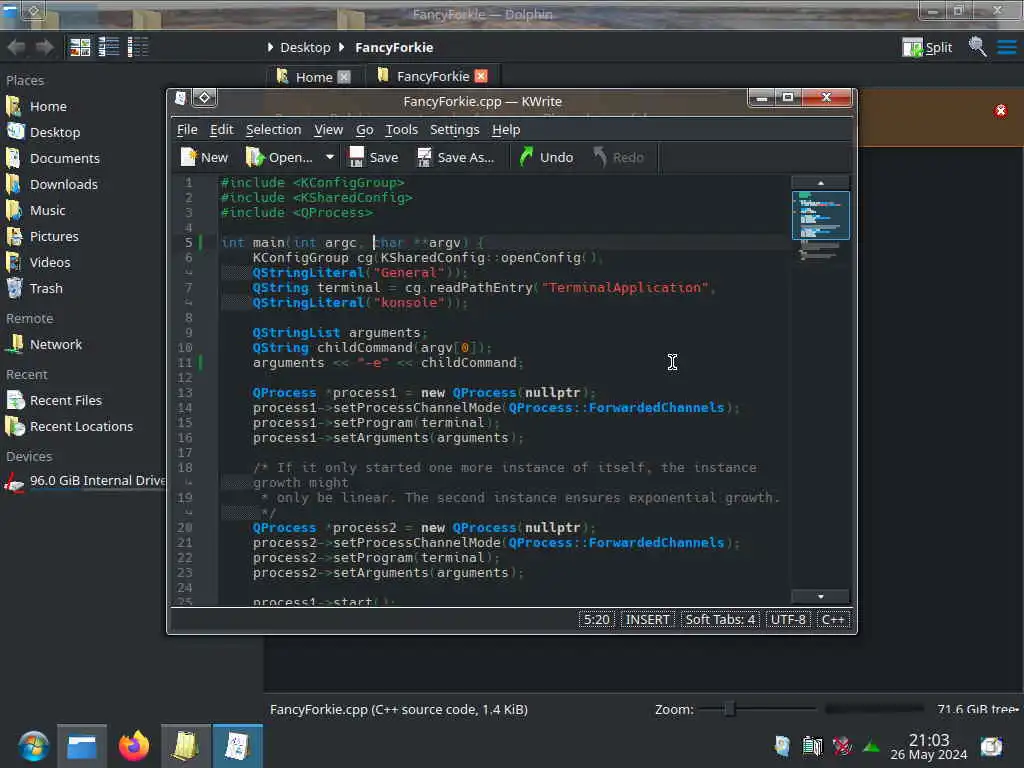Open the Edit menu in KWrite
The height and width of the screenshot is (768, 1024).
[x=221, y=129]
